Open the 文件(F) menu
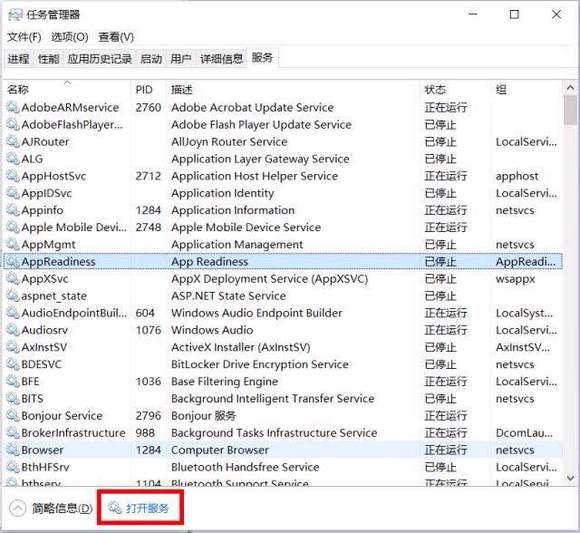Viewport: 580px width, 533px height. pos(24,37)
